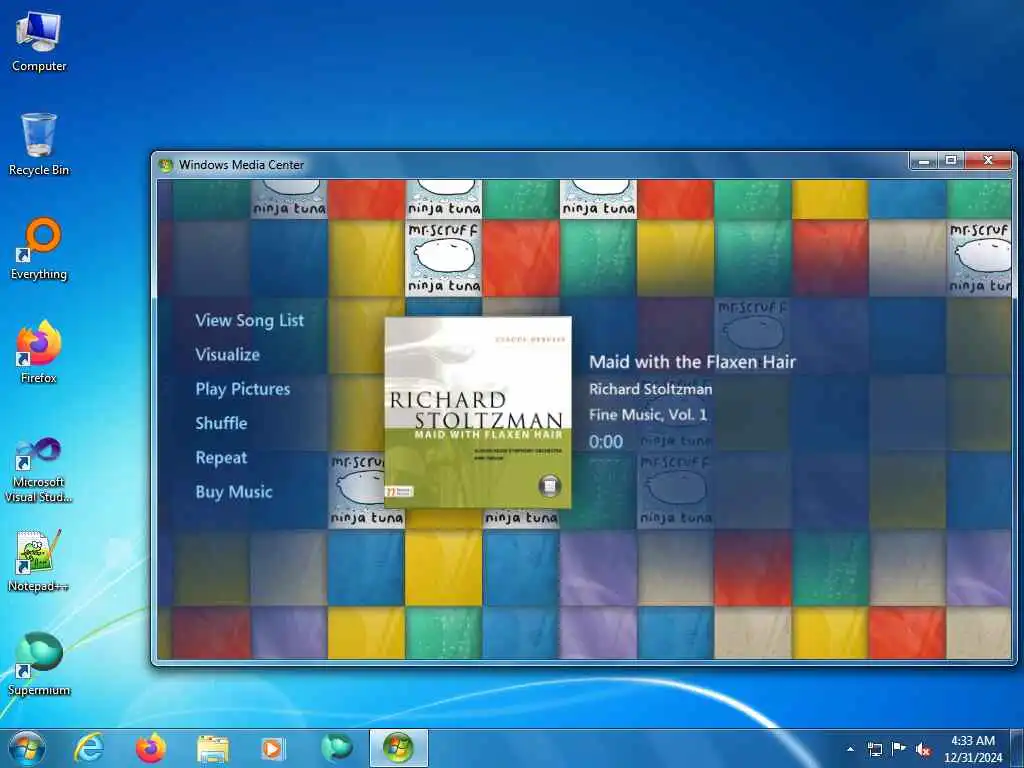Viewport: 1024px width, 768px height.
Task: Open View Song List in Media Center
Action: [x=249, y=320]
